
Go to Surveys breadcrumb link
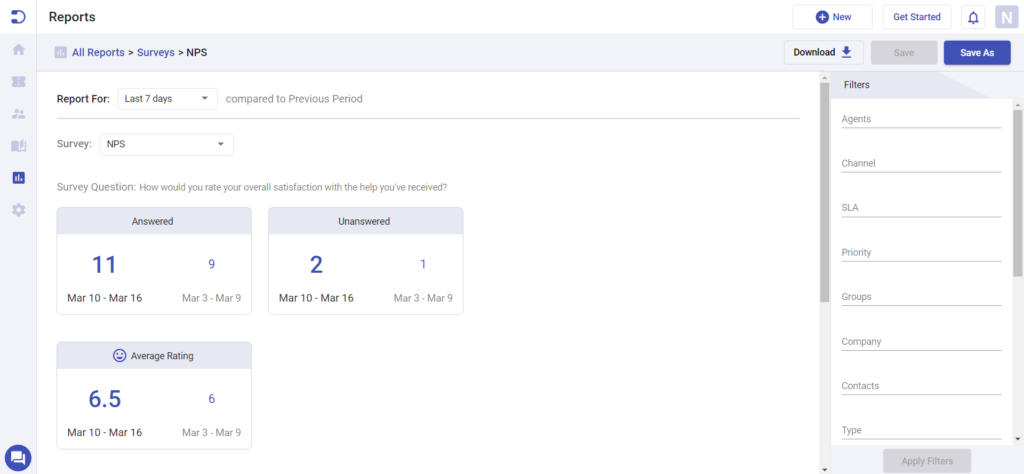click(155, 52)
